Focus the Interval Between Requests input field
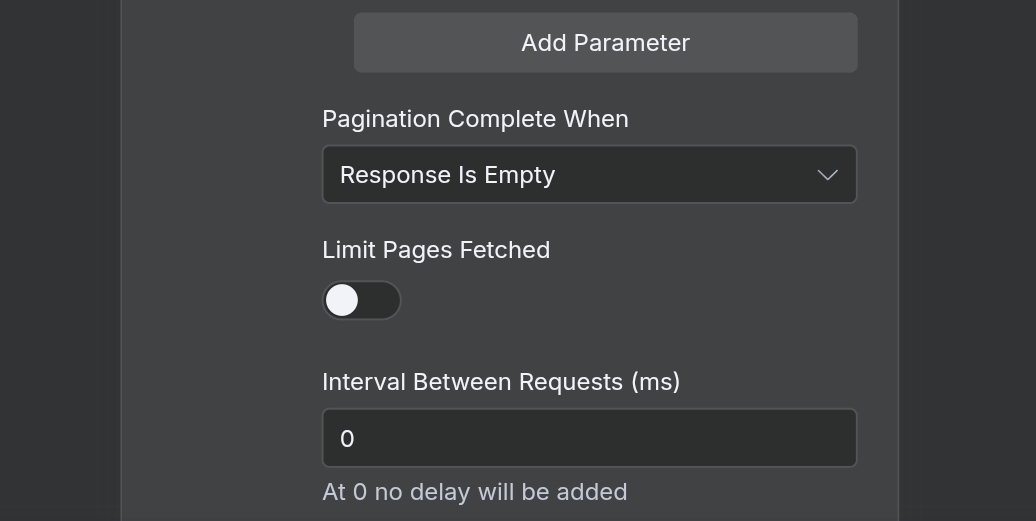Image resolution: width=1036 pixels, height=521 pixels. (x=589, y=438)
